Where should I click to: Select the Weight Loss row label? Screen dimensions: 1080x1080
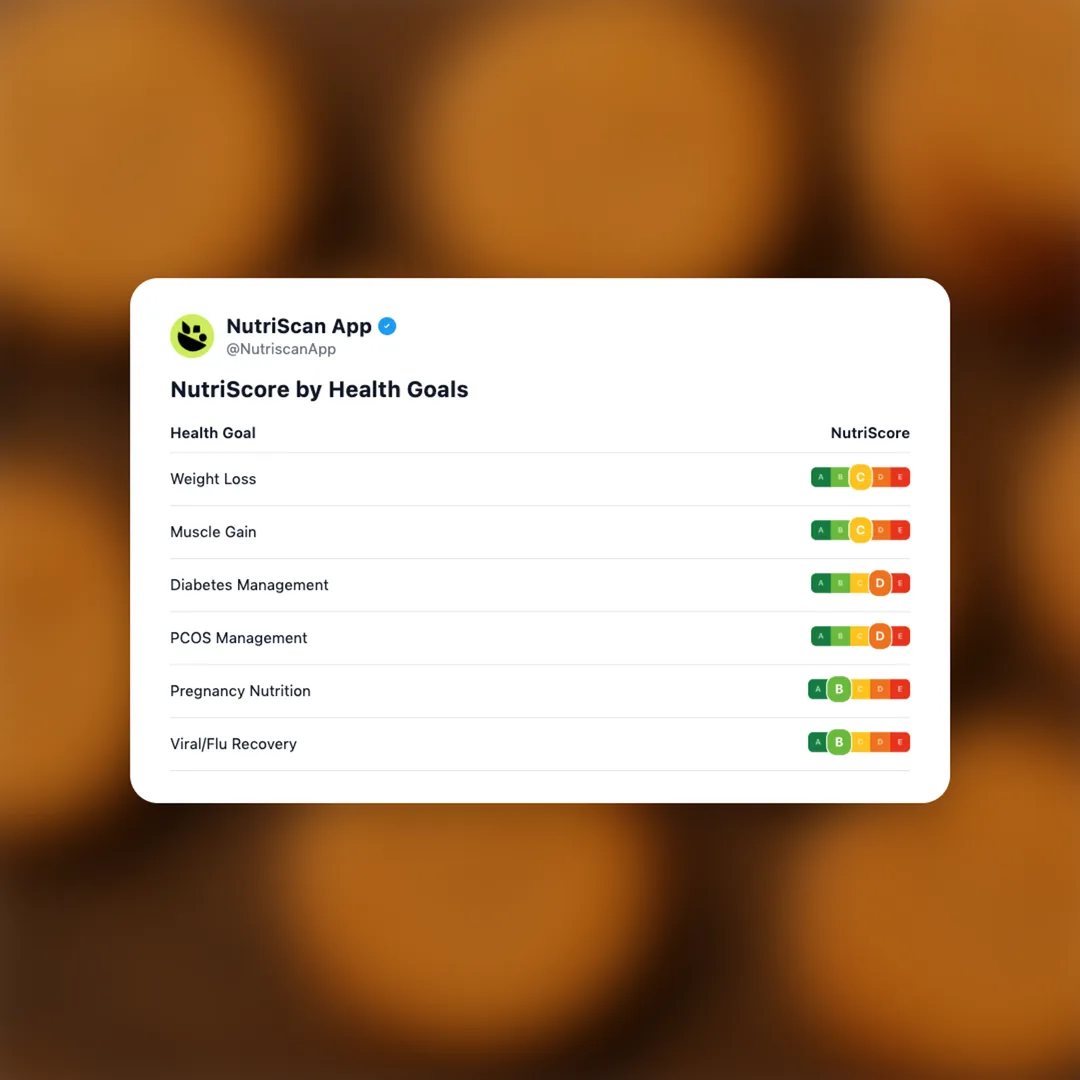point(213,479)
